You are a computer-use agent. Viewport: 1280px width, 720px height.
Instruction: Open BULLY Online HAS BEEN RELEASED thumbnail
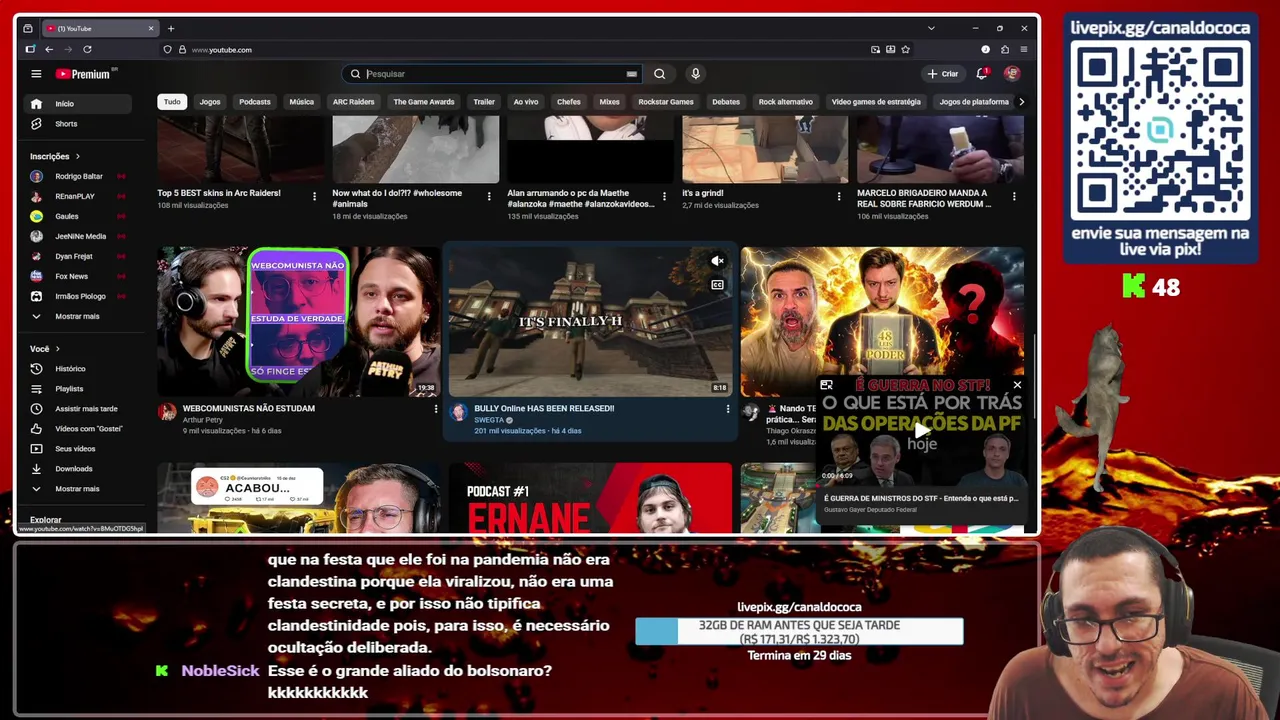point(590,321)
